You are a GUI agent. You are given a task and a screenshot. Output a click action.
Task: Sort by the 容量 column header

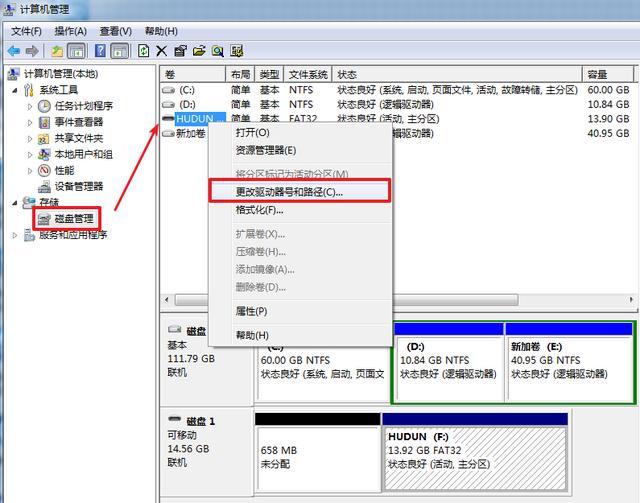pyautogui.click(x=608, y=74)
